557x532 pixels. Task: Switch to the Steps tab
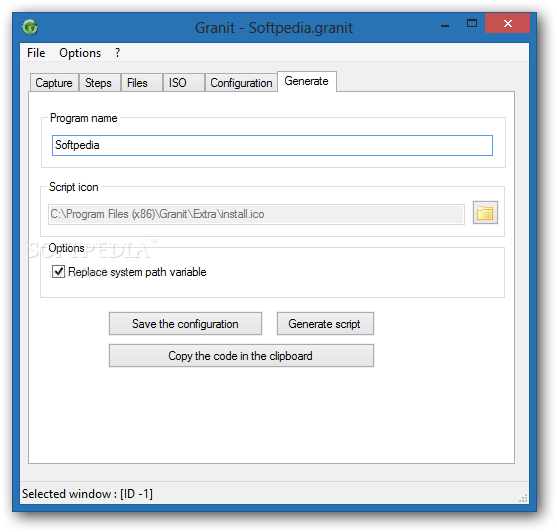click(99, 83)
